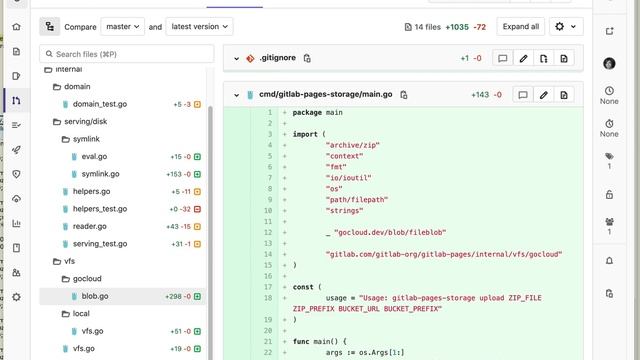Comment on the .gitignore file

click(502, 58)
